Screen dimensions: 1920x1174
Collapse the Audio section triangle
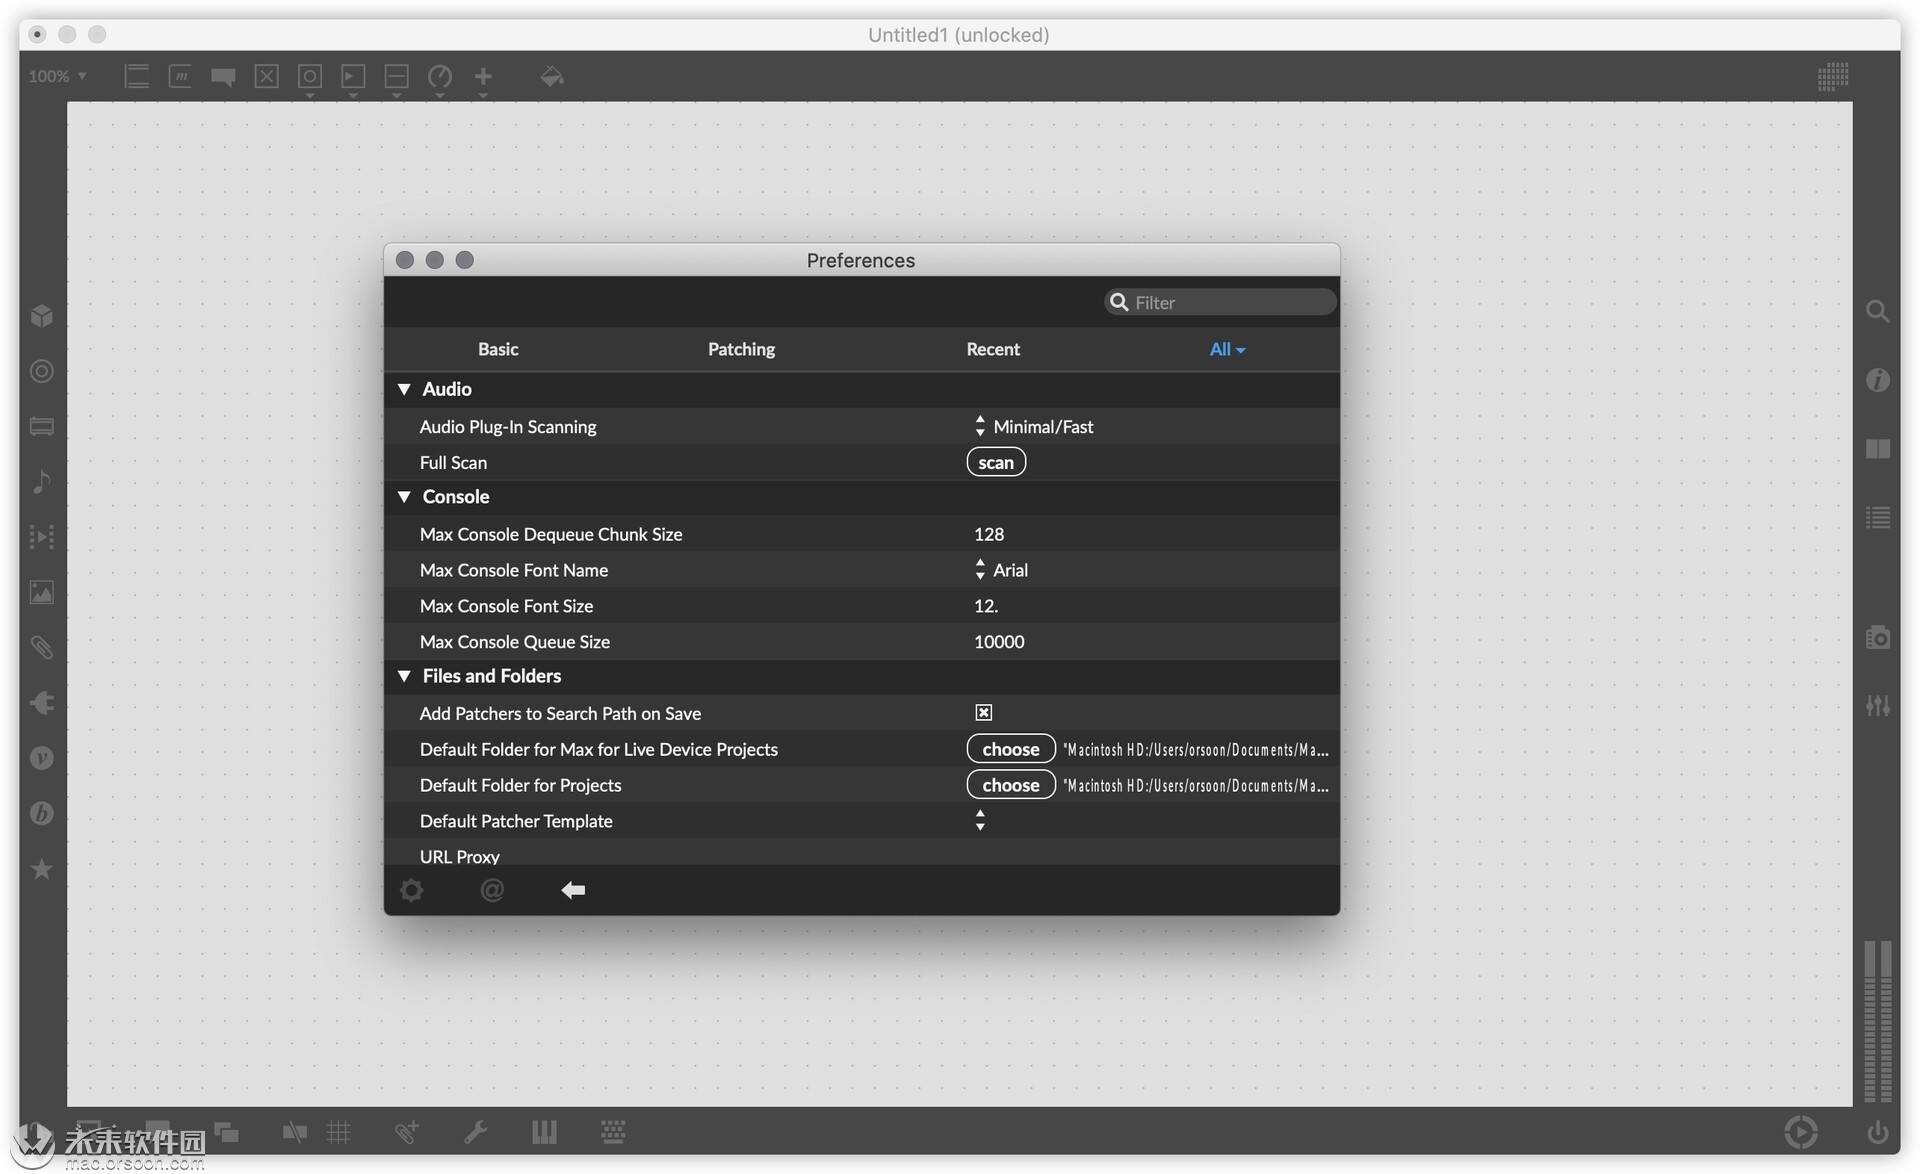point(404,389)
